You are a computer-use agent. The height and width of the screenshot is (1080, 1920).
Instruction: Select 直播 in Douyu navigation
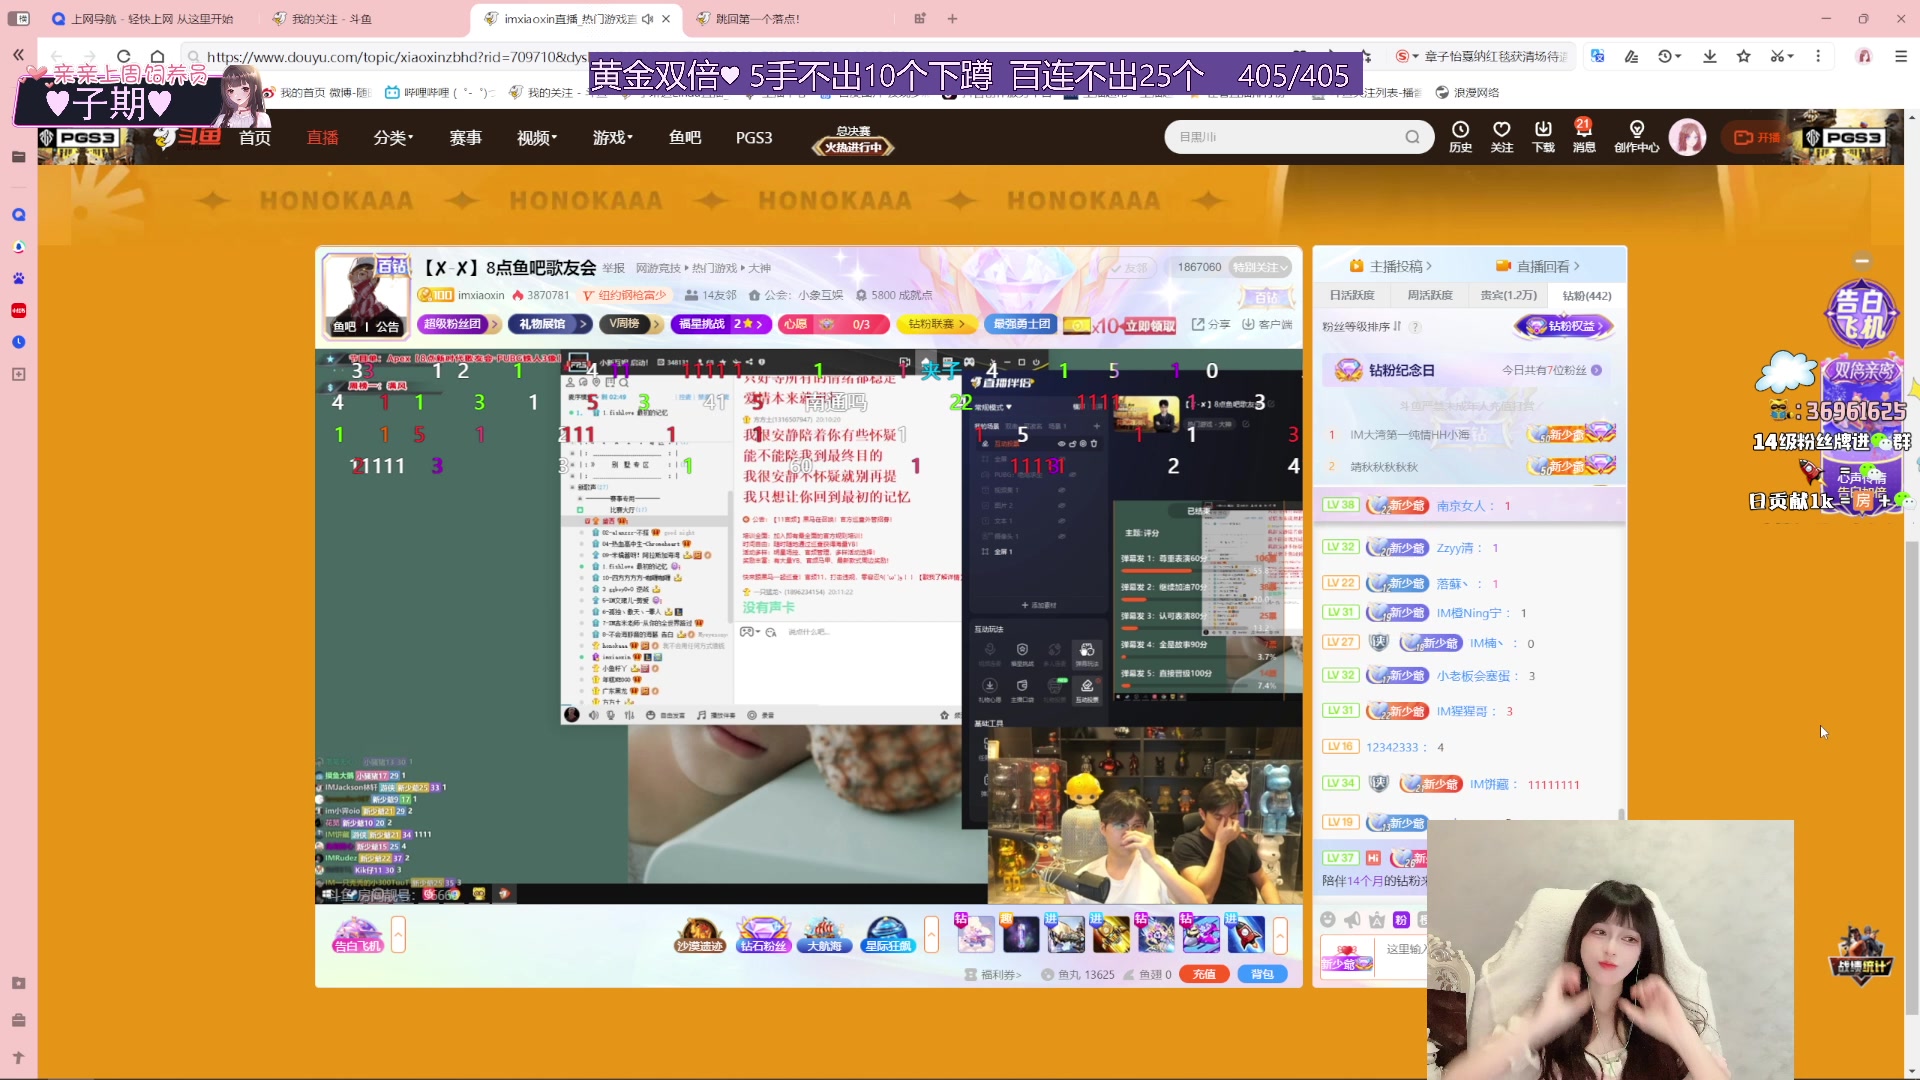[x=322, y=137]
